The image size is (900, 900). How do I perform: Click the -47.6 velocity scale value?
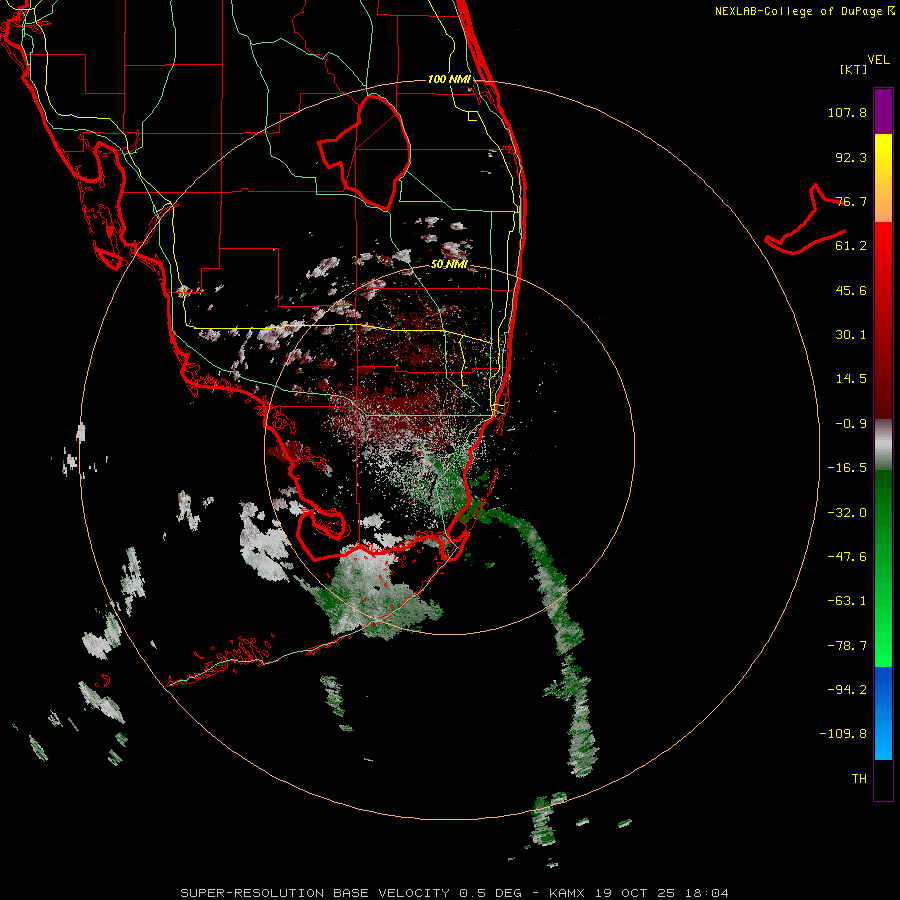847,557
